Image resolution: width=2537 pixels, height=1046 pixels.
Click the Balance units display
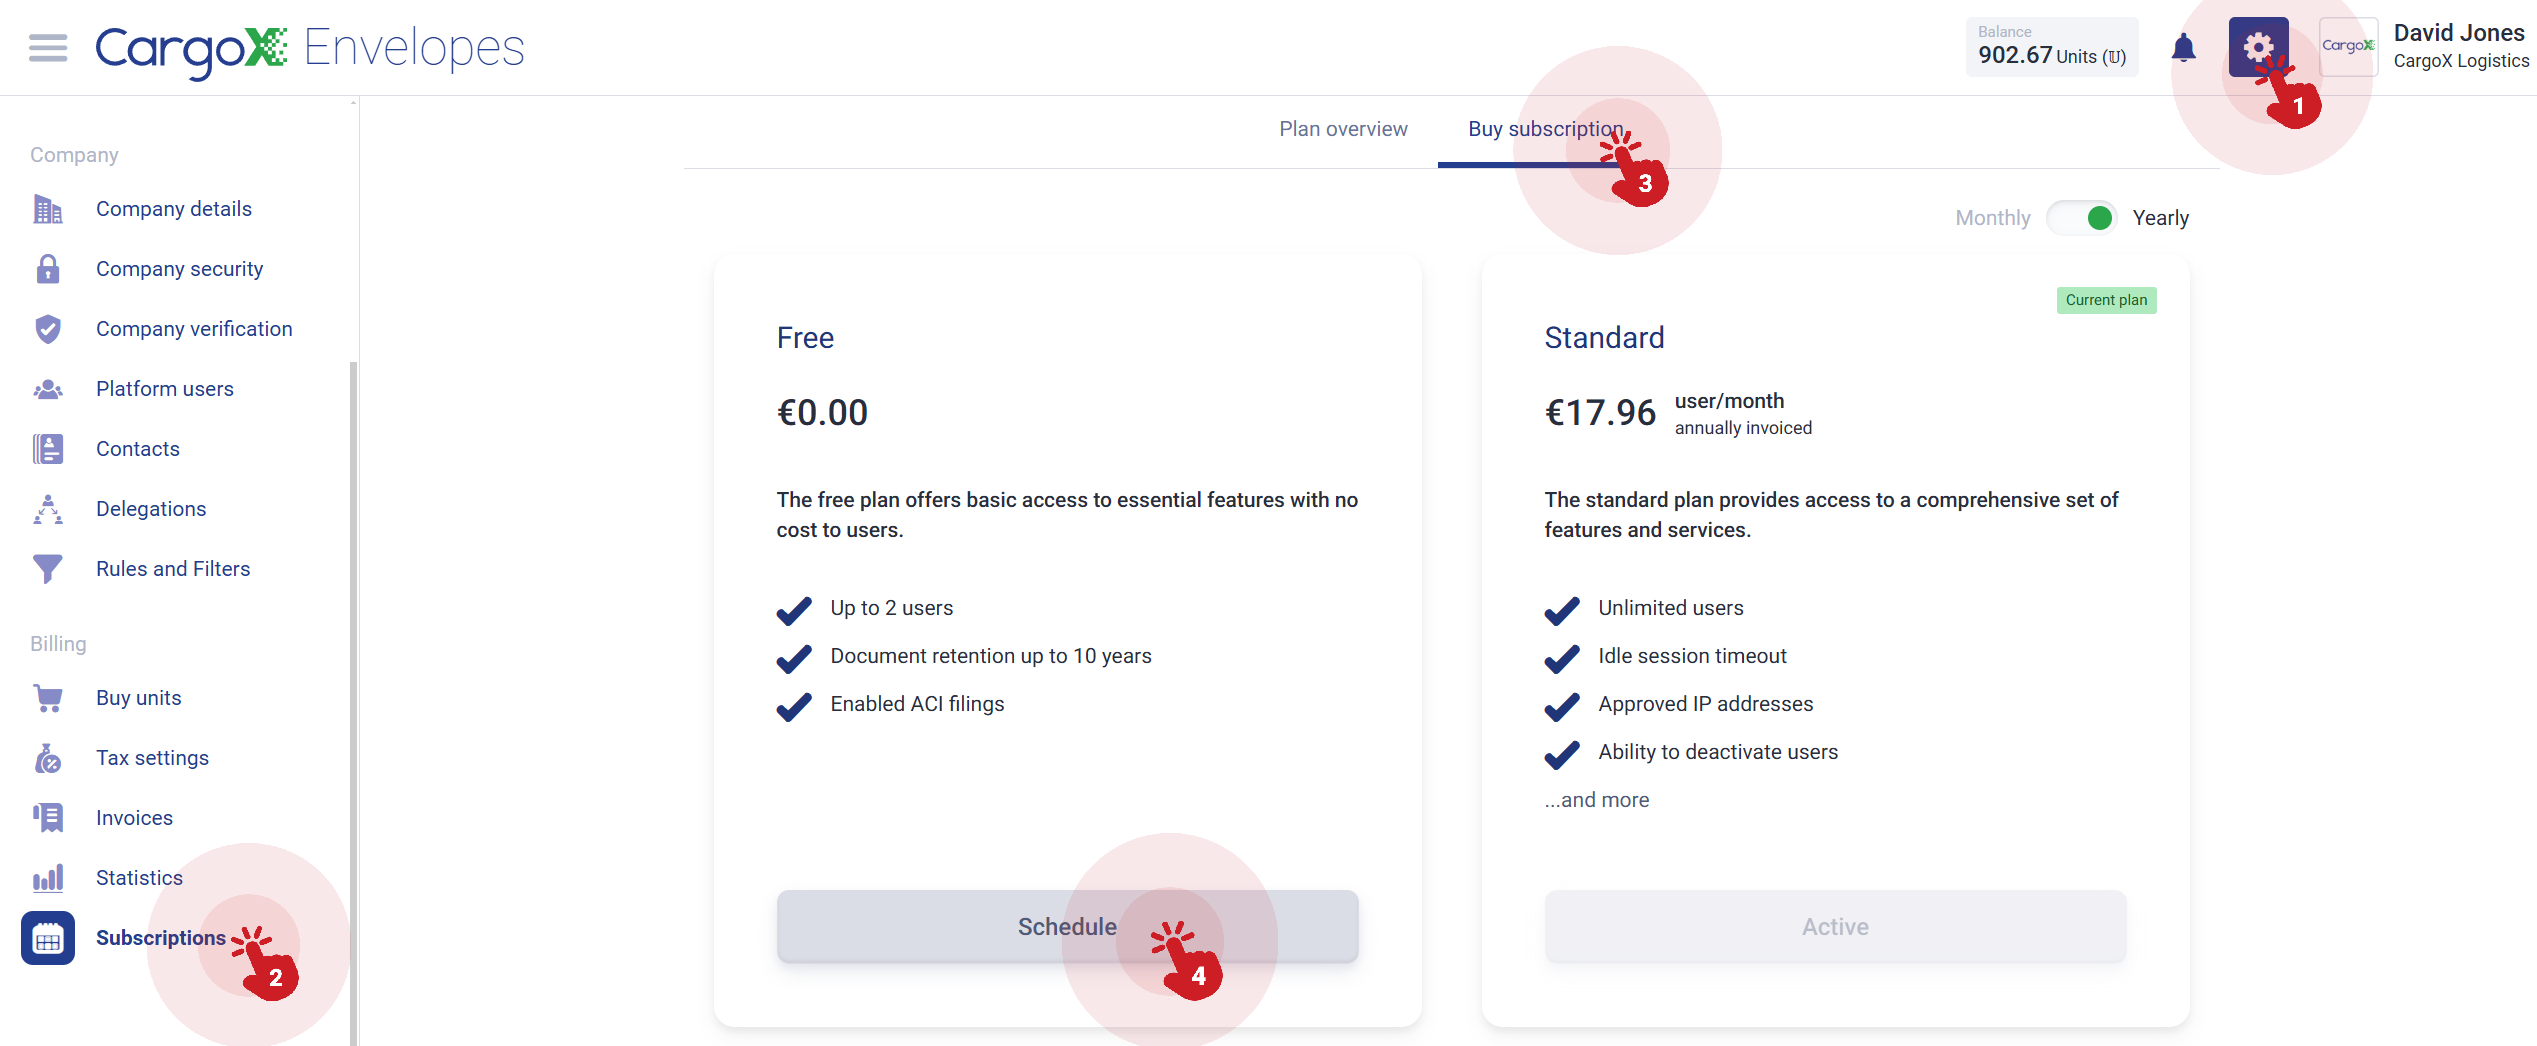tap(2052, 47)
